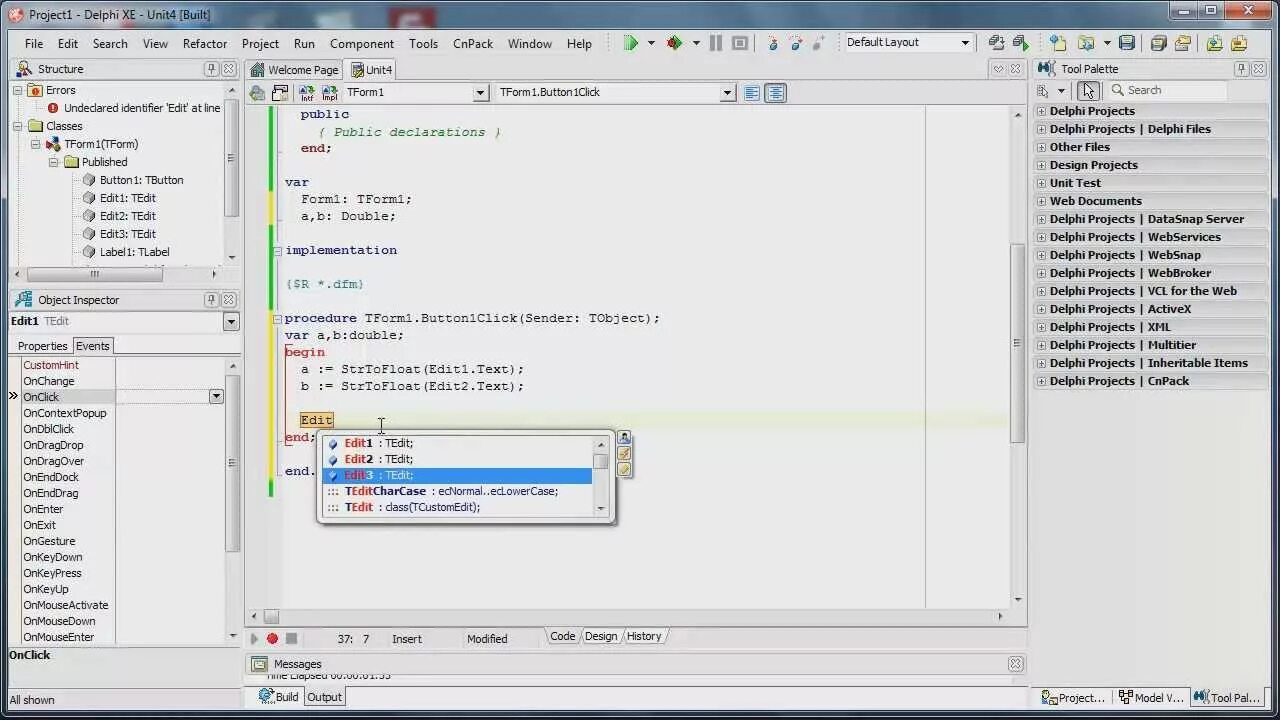Open the Default Layout dropdown
The image size is (1280, 720).
(965, 43)
